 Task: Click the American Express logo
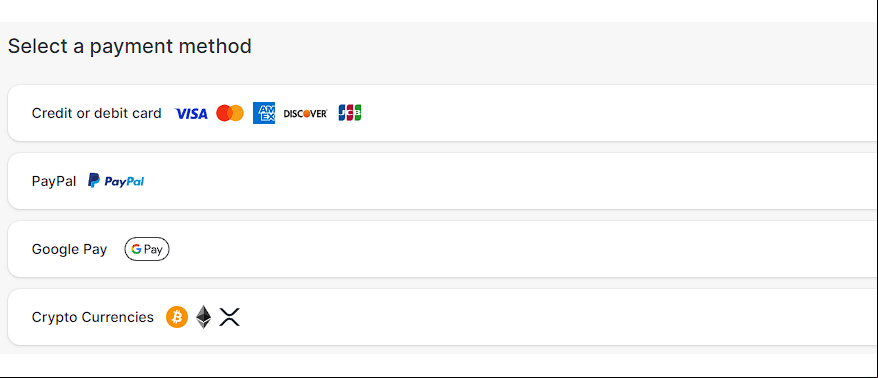click(264, 113)
